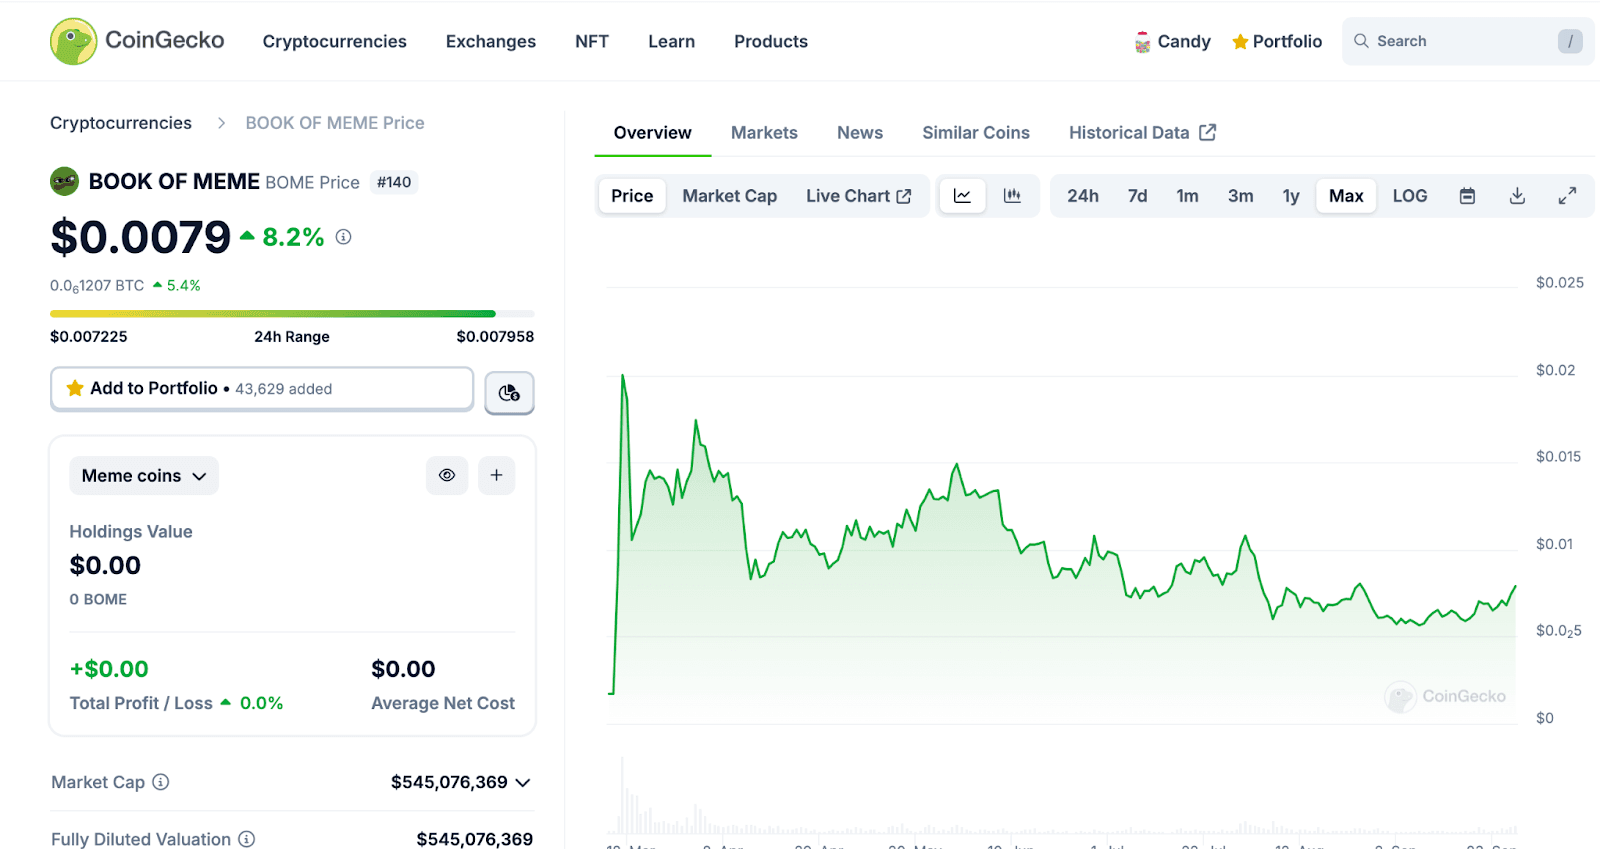Image resolution: width=1600 pixels, height=849 pixels.
Task: Switch to the Overview tab
Action: tap(652, 133)
